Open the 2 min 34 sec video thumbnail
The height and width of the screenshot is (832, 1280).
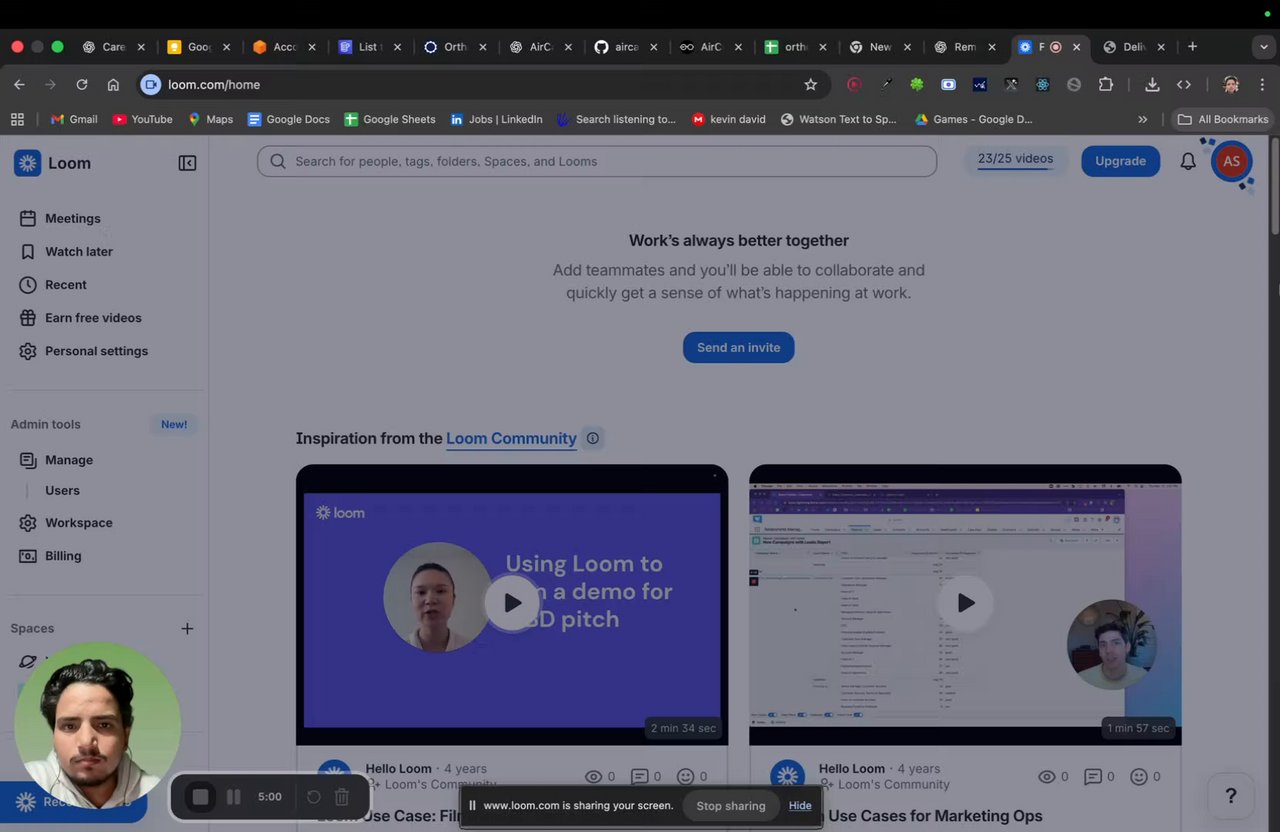tap(512, 605)
